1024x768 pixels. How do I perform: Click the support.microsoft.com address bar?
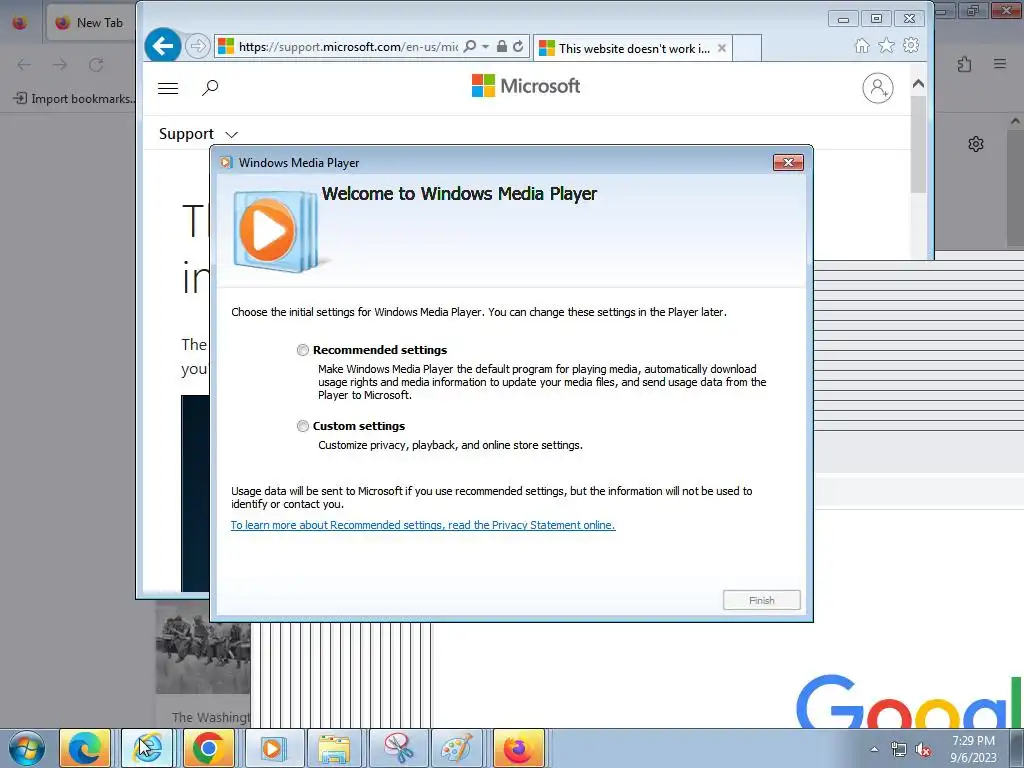pyautogui.click(x=347, y=47)
